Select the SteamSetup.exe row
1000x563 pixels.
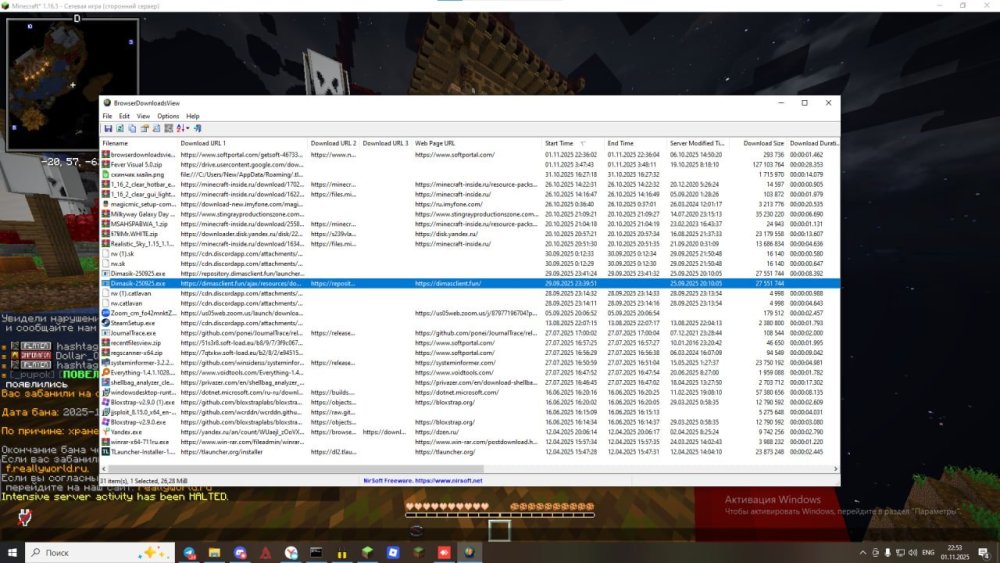click(470, 323)
